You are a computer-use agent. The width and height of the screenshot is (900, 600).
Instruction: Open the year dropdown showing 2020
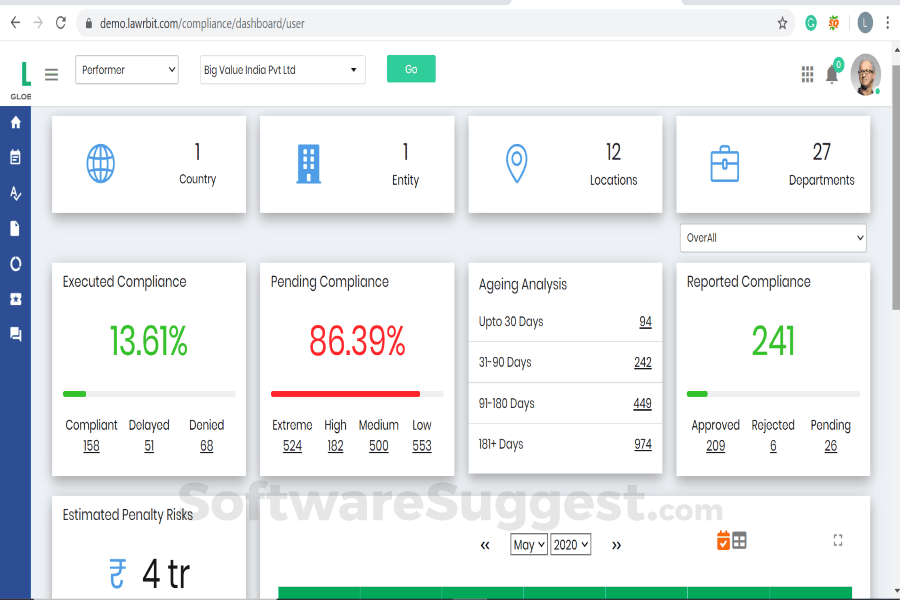(x=571, y=544)
